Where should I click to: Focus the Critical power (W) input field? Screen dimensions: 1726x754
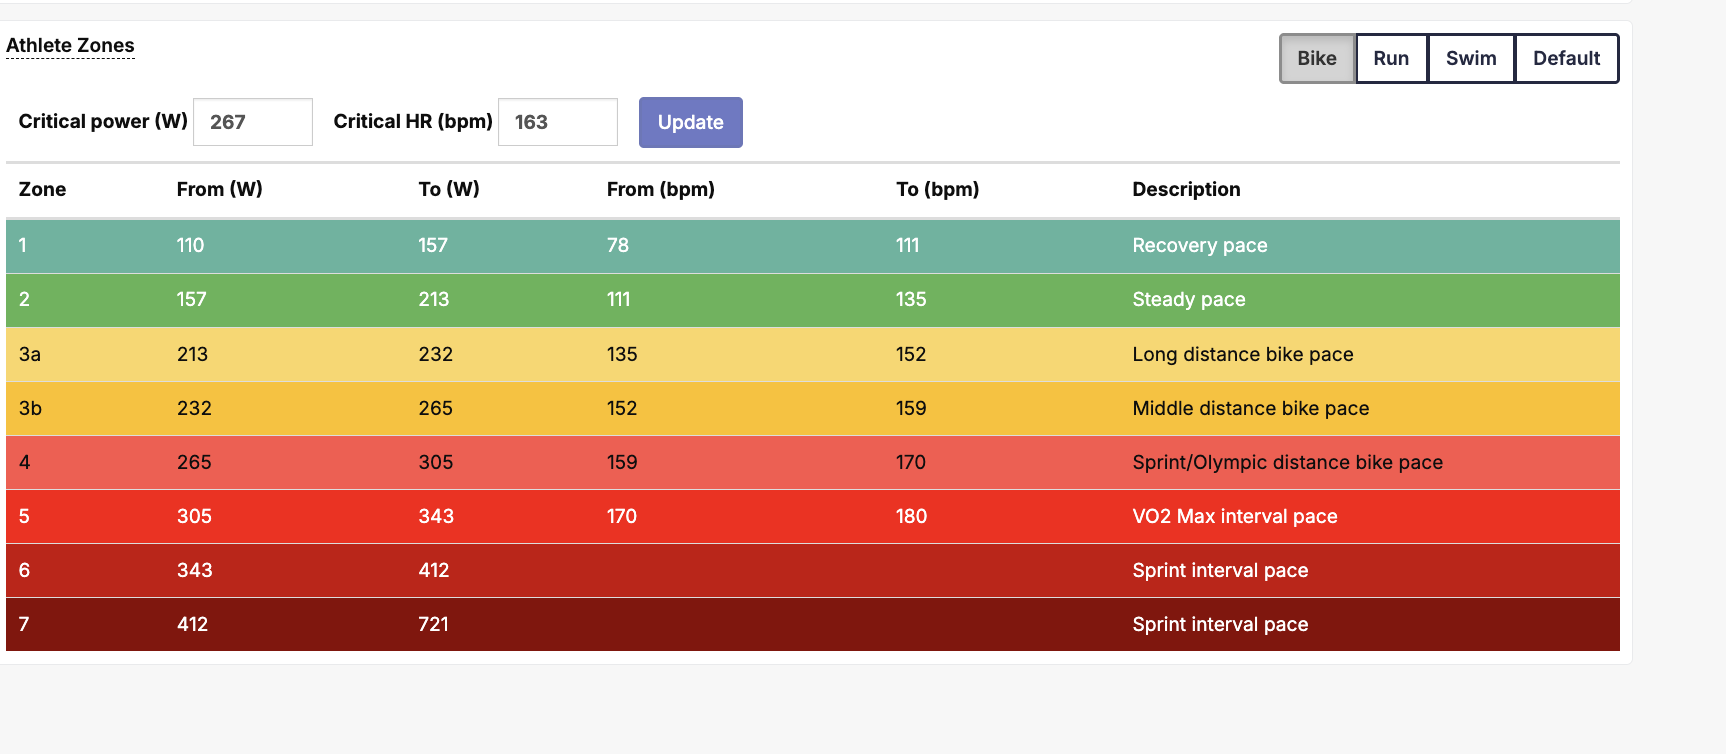click(x=253, y=122)
